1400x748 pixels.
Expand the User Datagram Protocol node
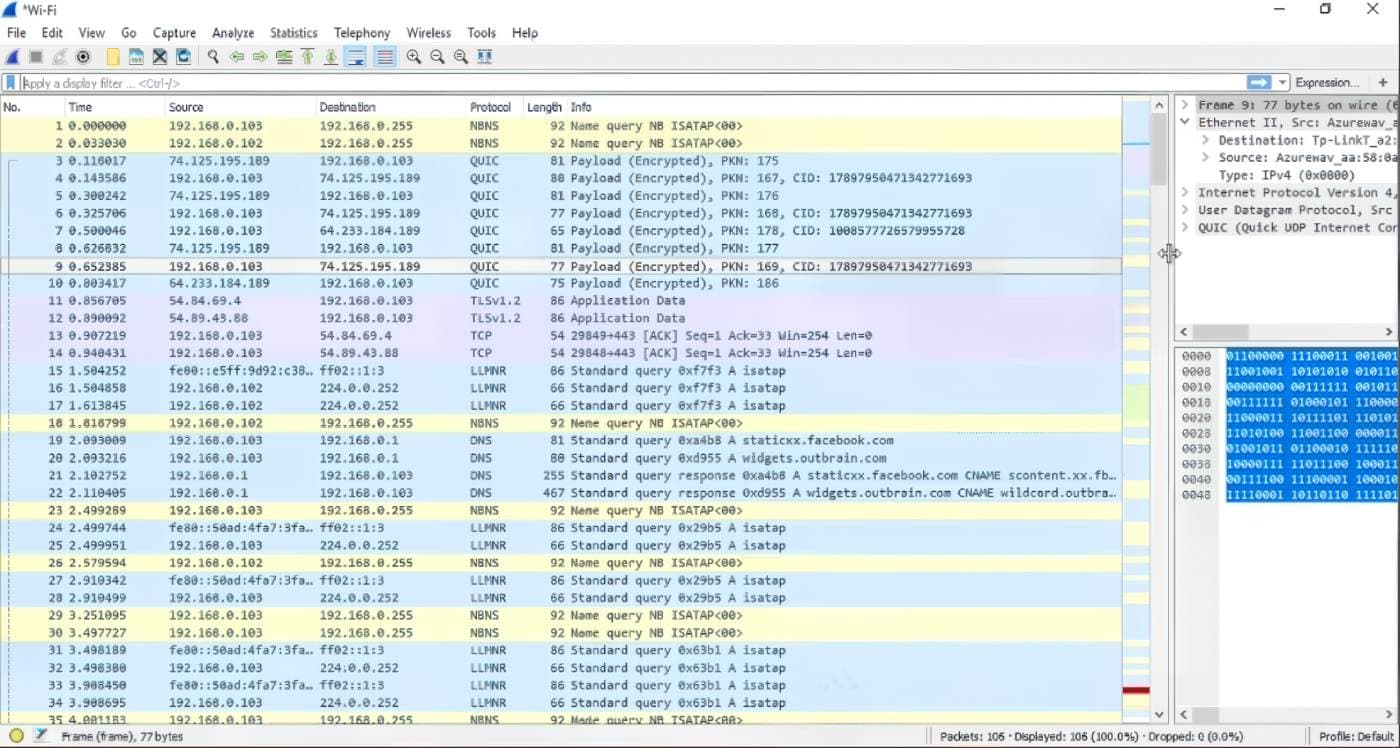[x=1185, y=210]
